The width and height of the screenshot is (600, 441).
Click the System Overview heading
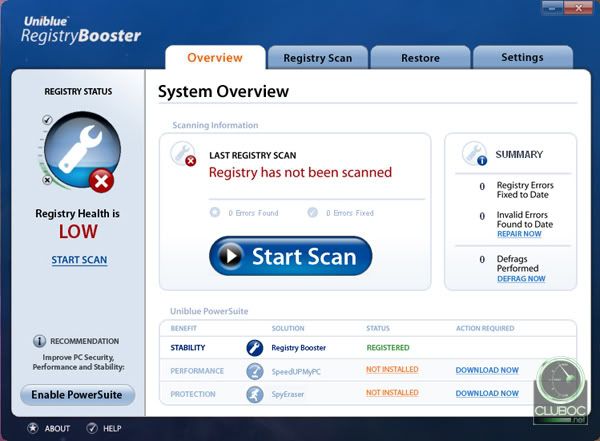[x=223, y=91]
